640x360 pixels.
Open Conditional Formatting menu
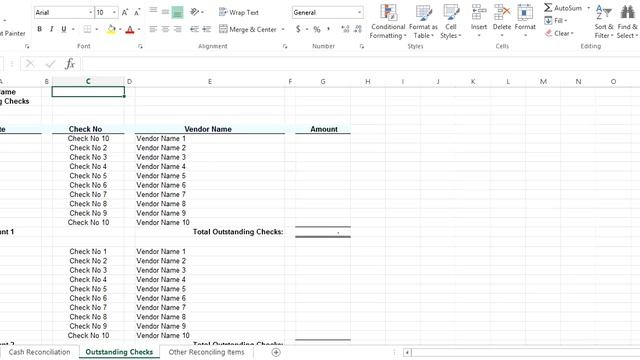tap(388, 21)
